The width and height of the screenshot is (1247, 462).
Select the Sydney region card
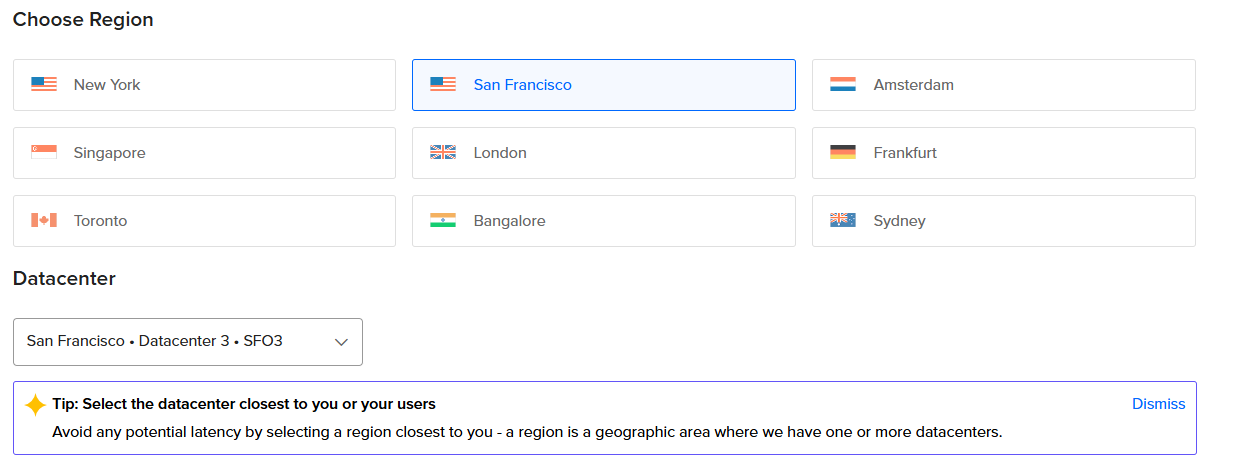1004,221
